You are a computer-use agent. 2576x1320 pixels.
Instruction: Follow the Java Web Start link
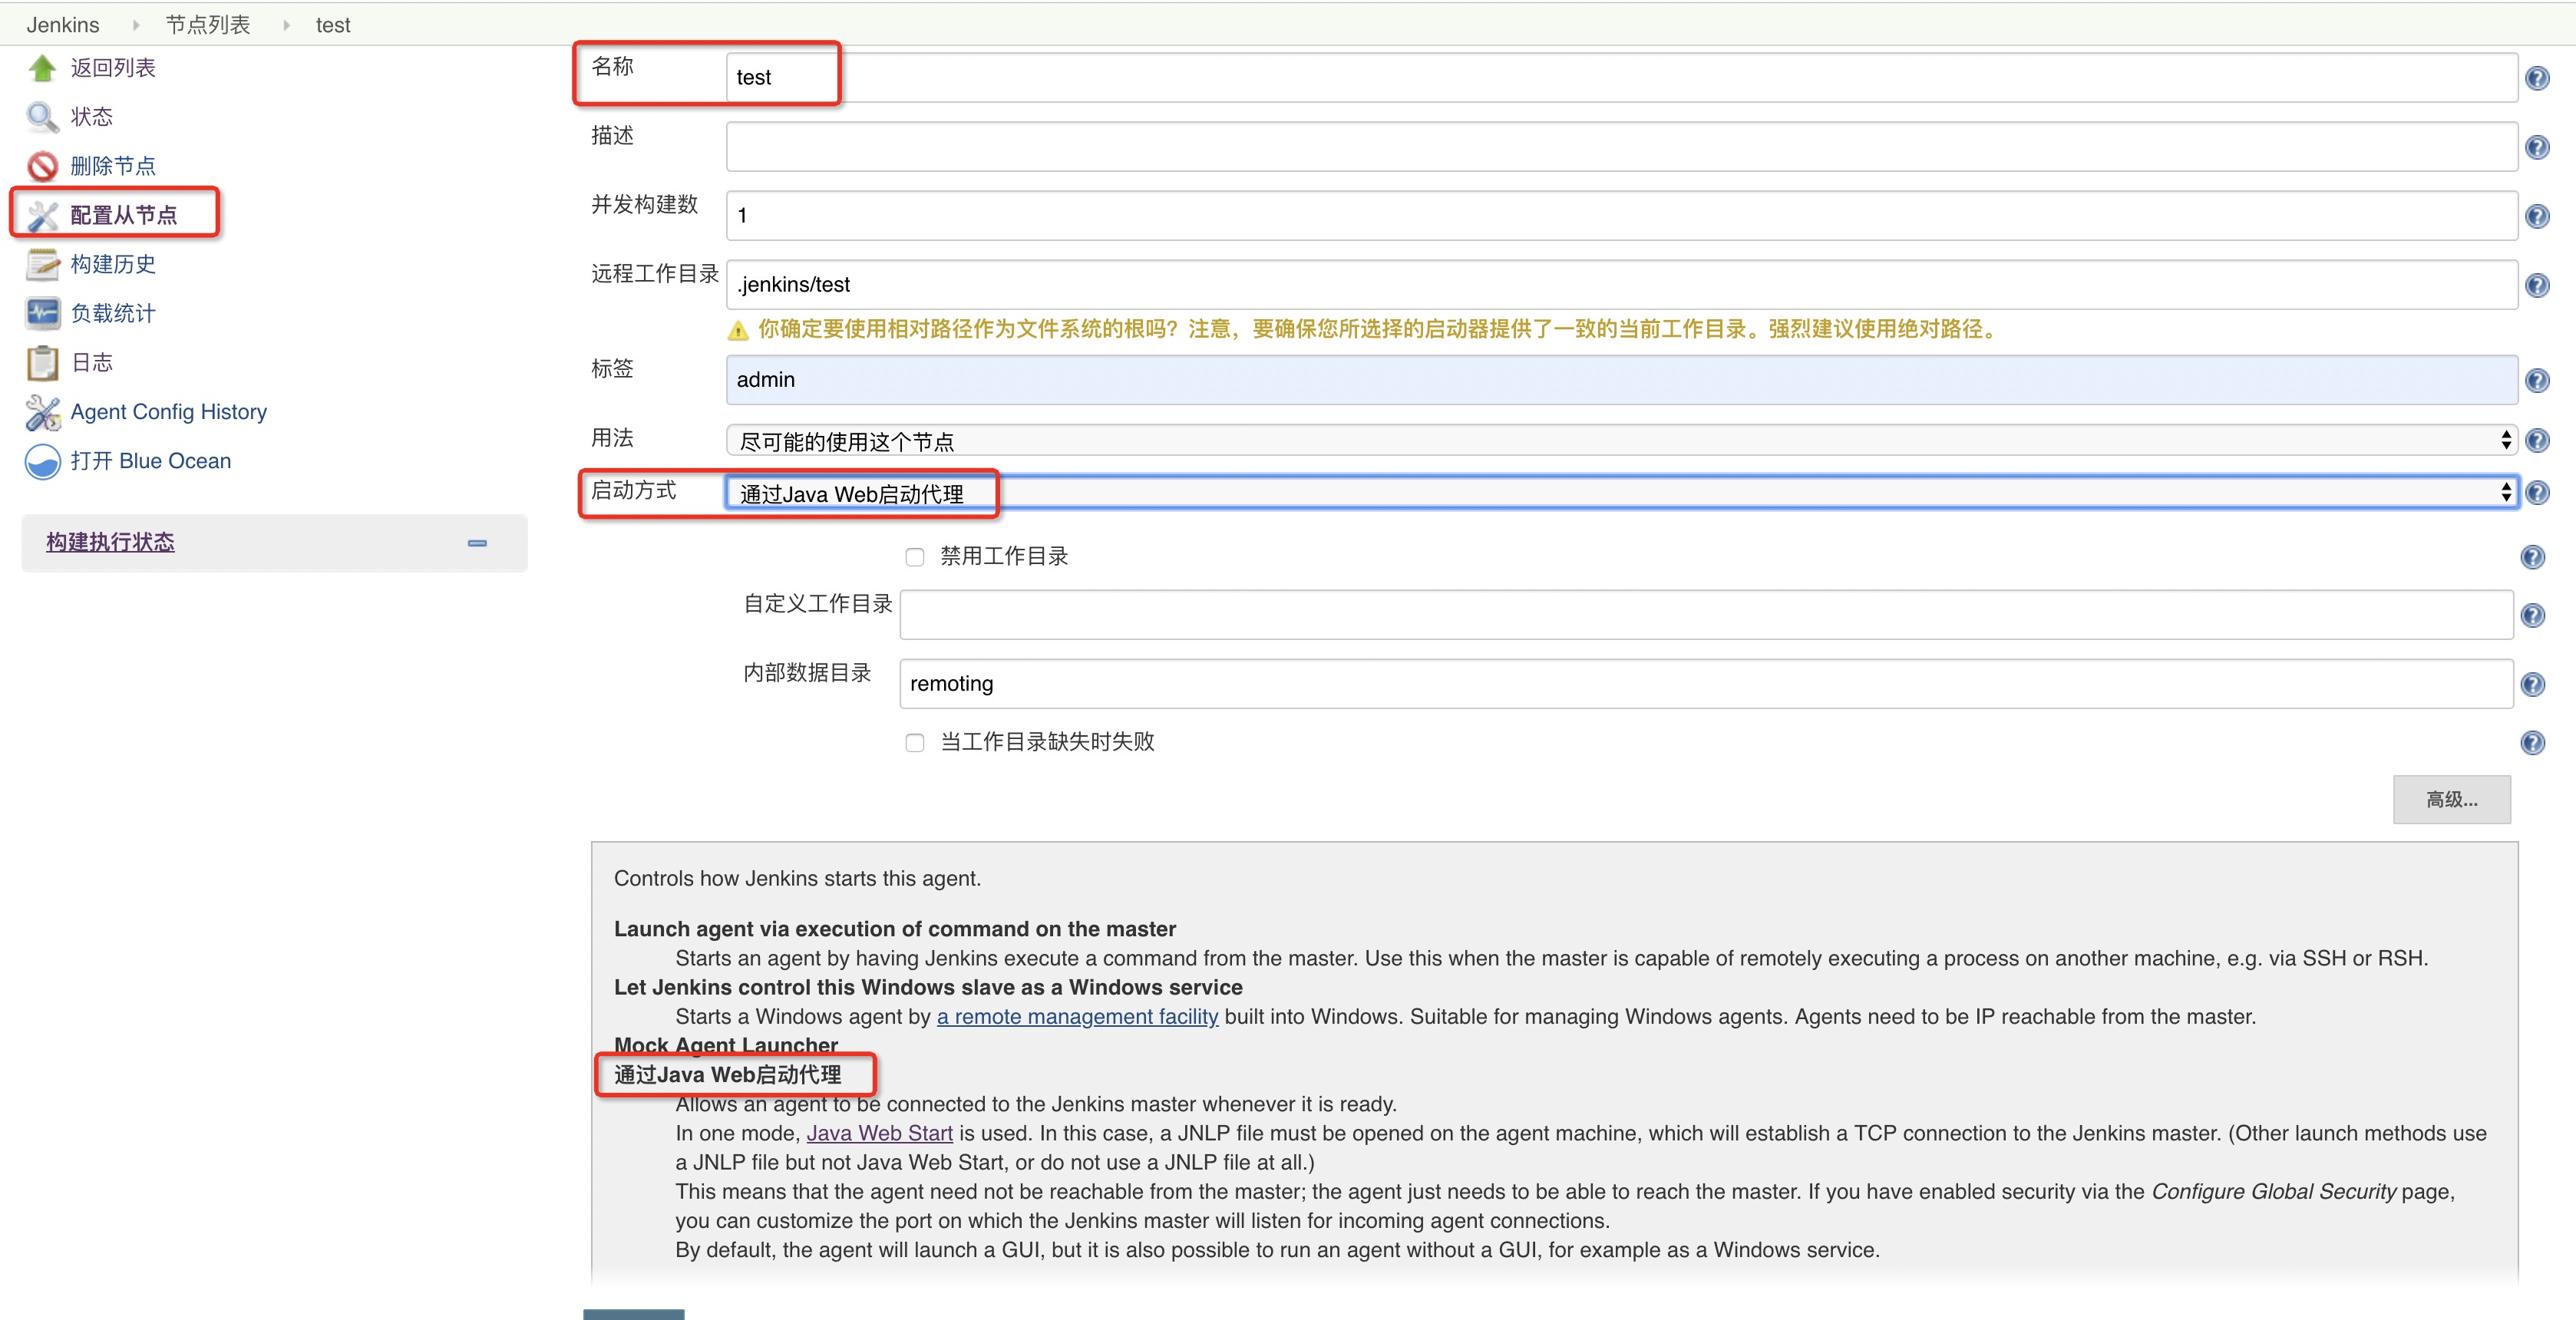[879, 1133]
